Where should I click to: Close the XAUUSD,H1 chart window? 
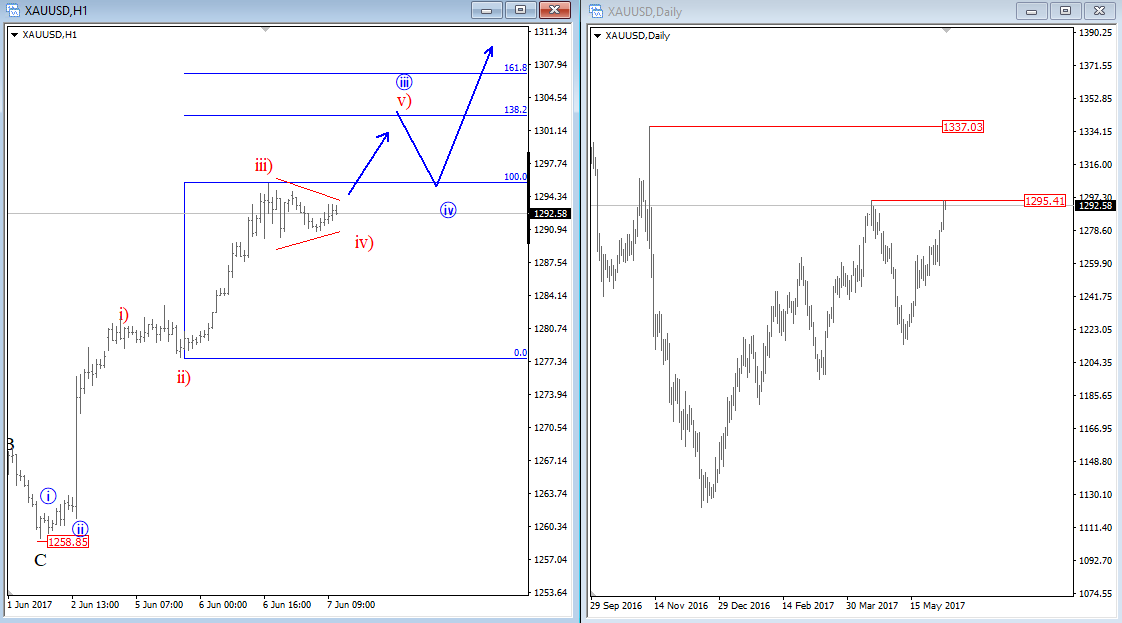point(555,10)
